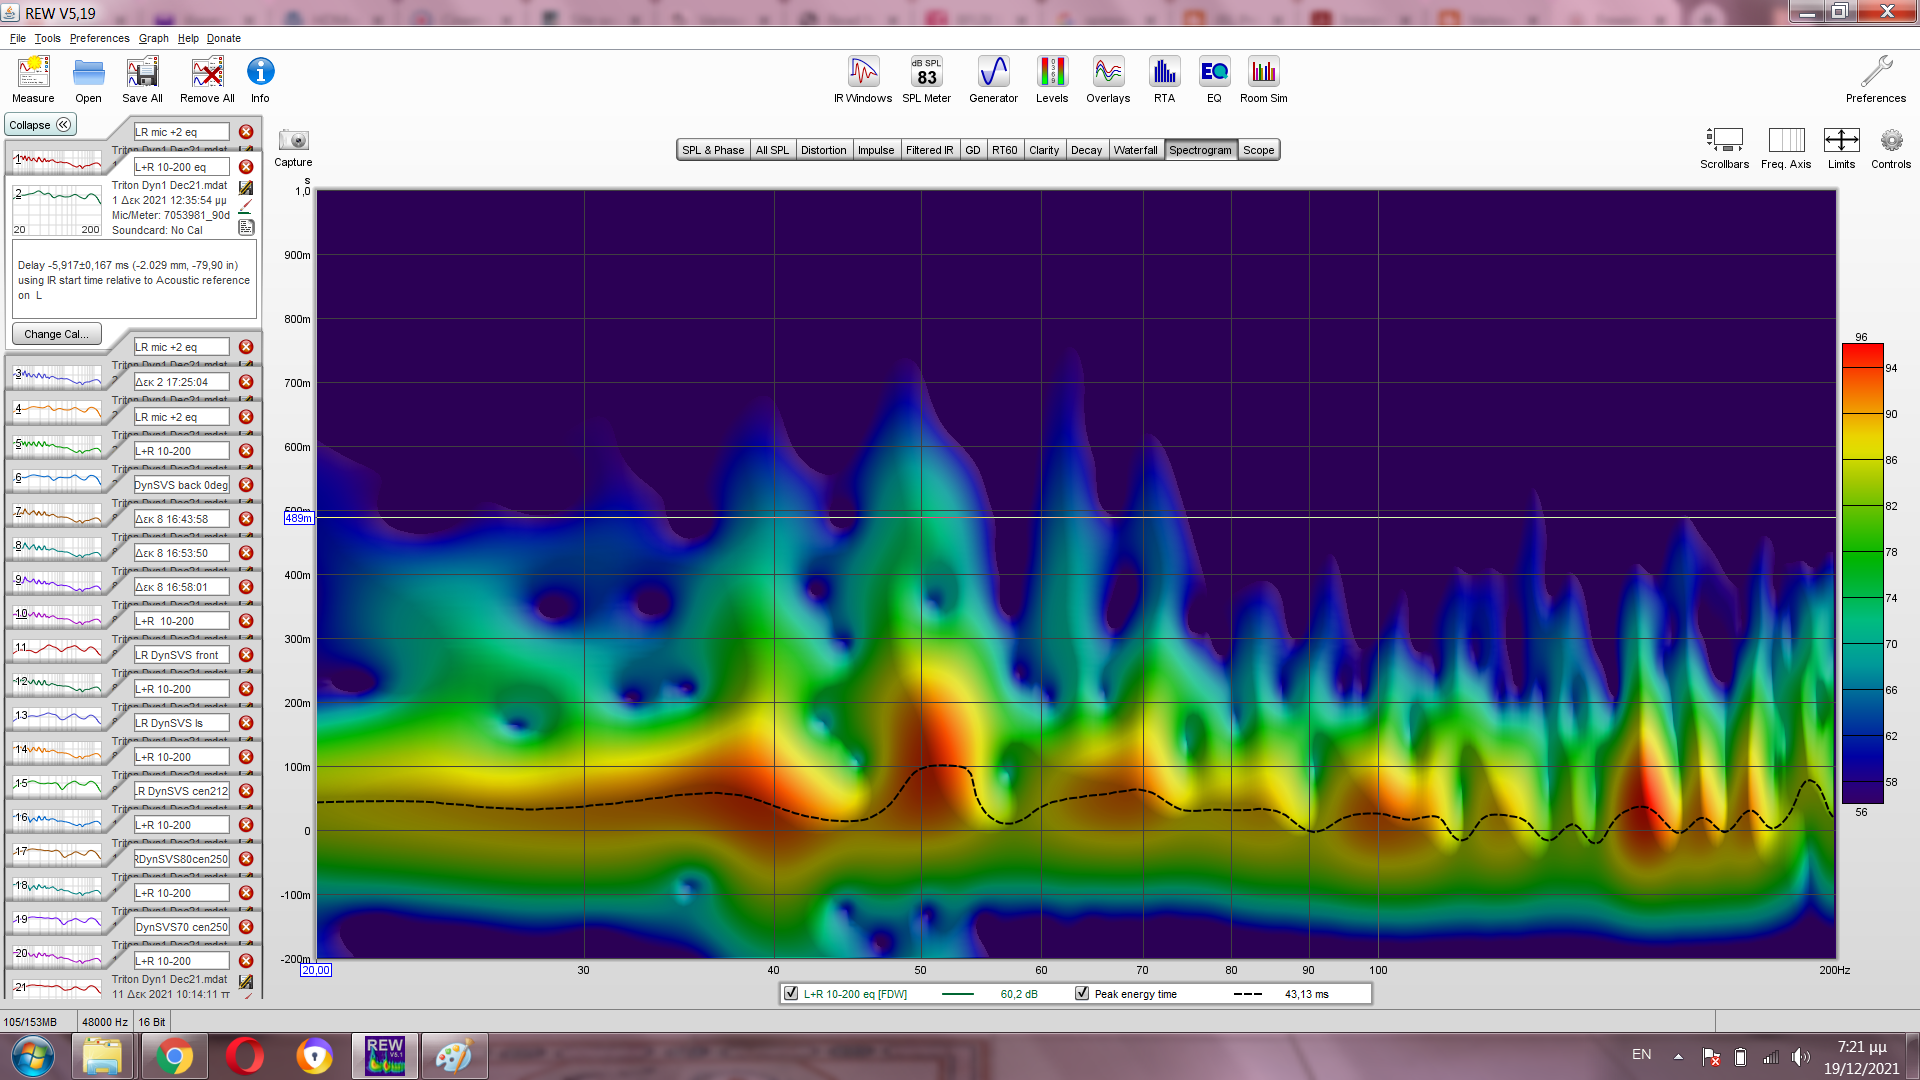This screenshot has height=1080, width=1920.
Task: Switch to Clarity tab
Action: click(1044, 150)
